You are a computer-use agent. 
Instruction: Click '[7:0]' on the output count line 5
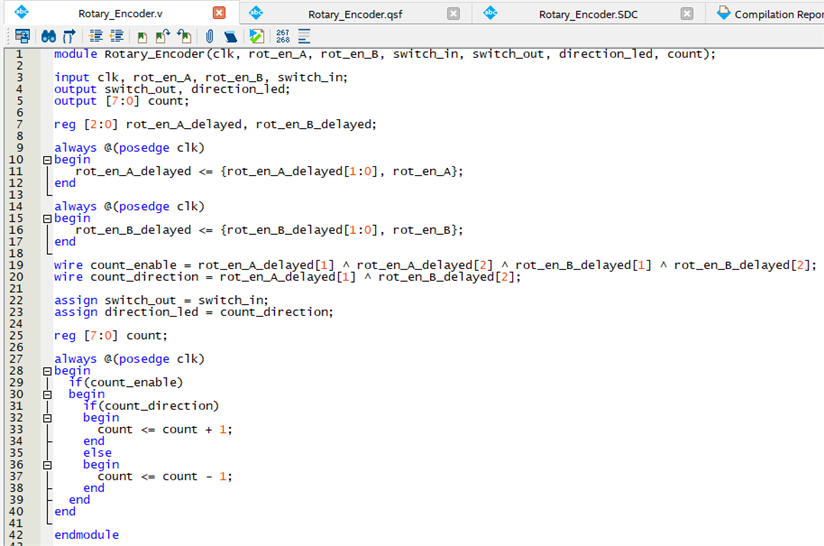[x=122, y=101]
